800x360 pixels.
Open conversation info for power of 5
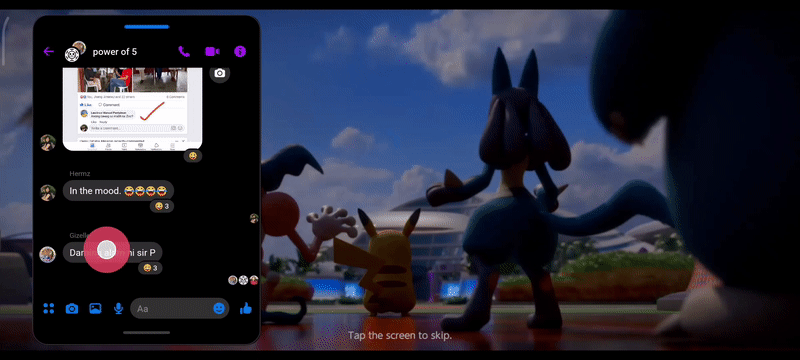point(240,52)
